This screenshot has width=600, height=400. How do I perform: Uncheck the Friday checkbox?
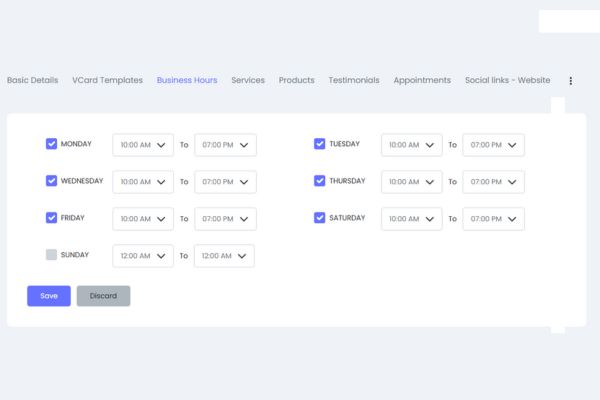52,218
